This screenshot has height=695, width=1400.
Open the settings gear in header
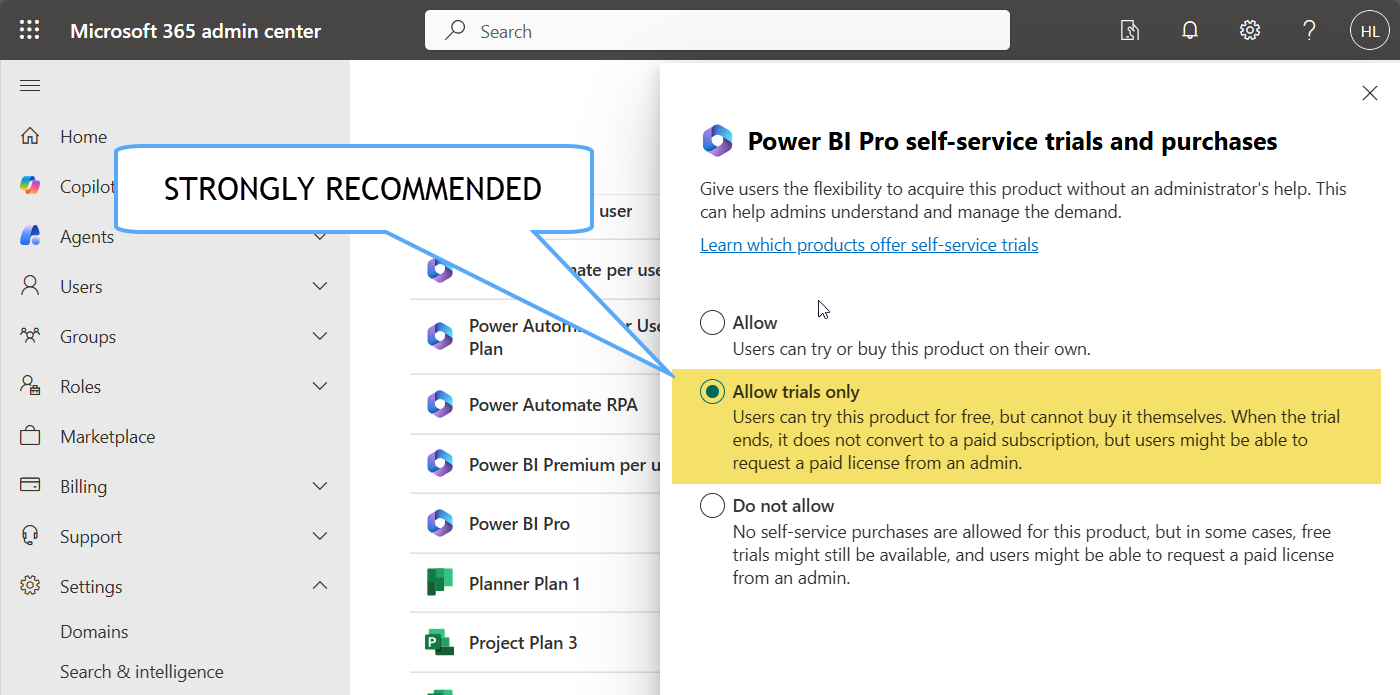tap(1250, 30)
